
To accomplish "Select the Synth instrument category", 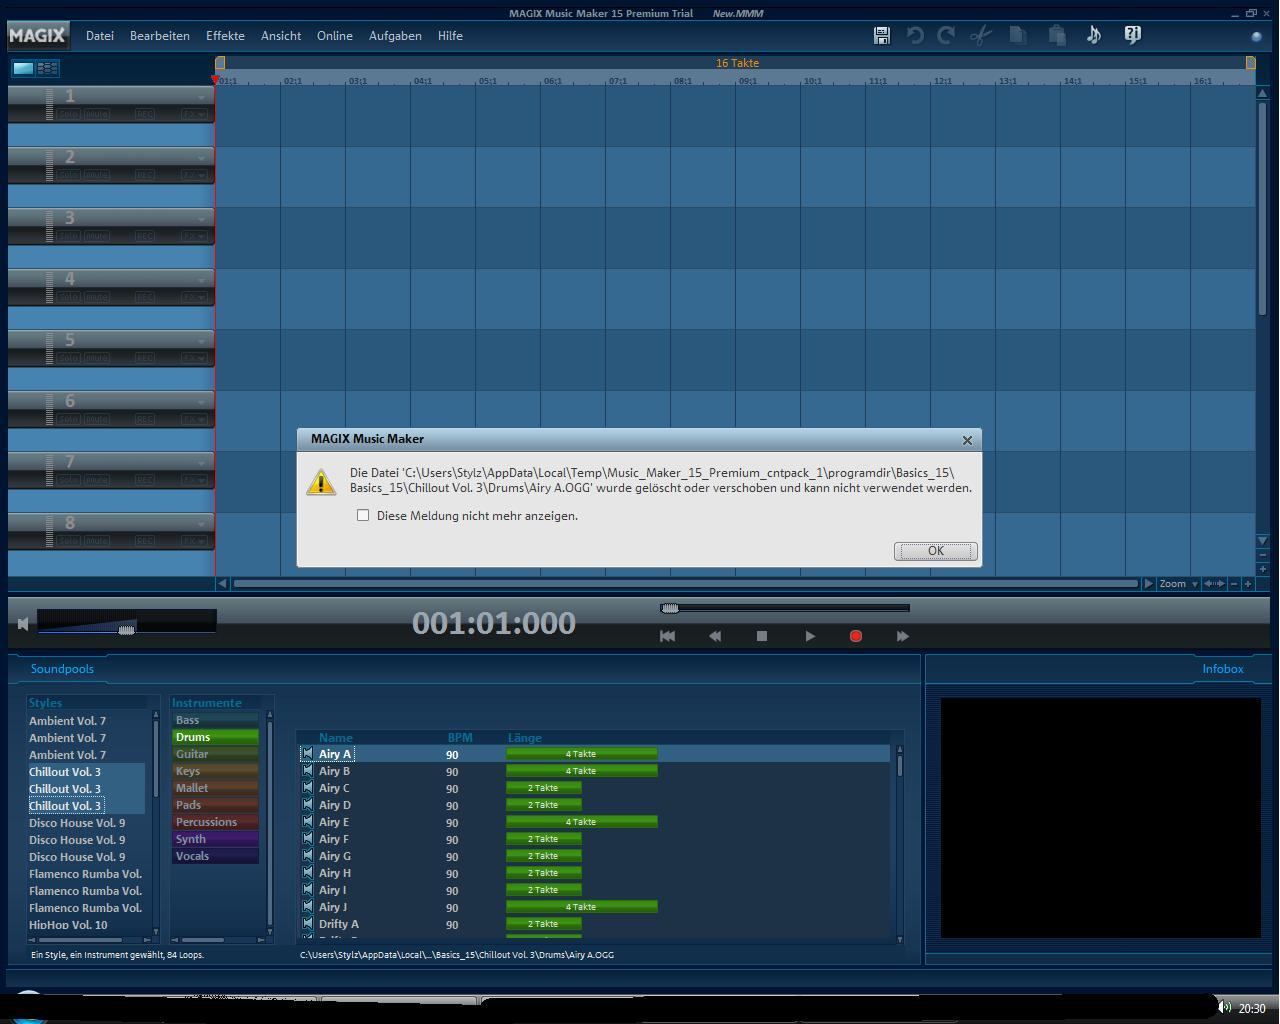I will [215, 839].
